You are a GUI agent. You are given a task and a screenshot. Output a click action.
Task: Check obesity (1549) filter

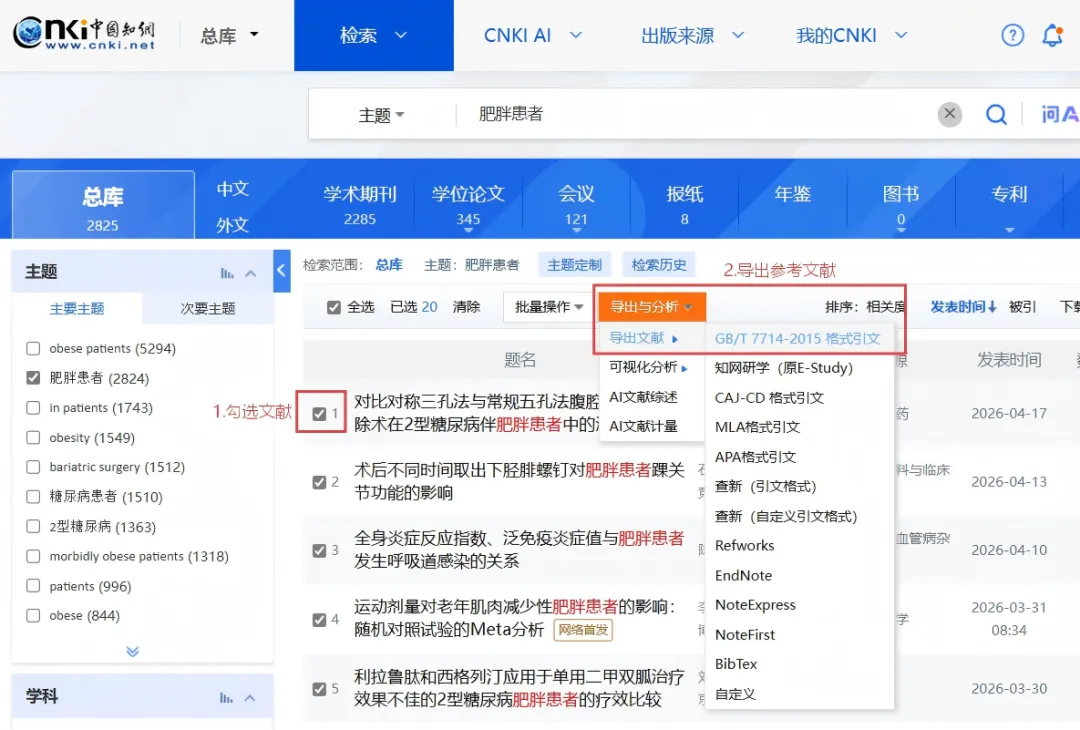(x=33, y=437)
